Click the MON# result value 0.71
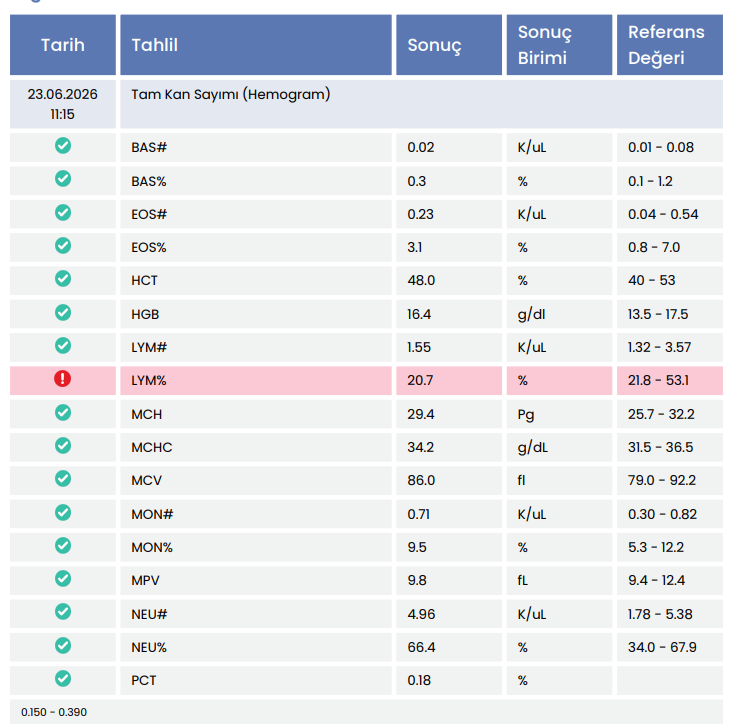 tap(418, 515)
